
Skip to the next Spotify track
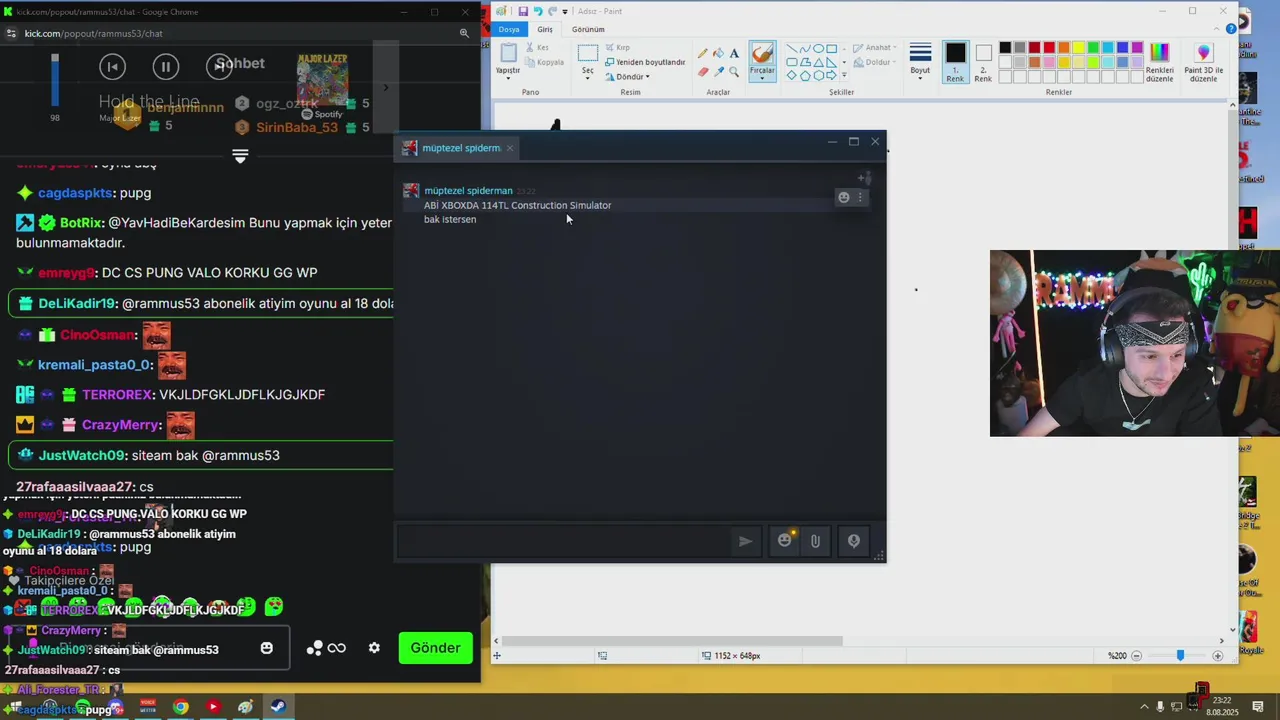[x=219, y=67]
